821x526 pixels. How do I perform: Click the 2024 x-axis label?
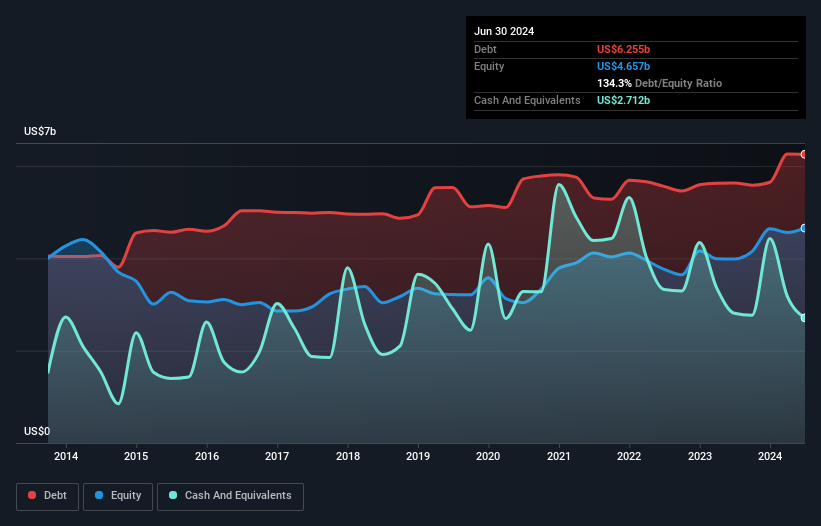770,456
